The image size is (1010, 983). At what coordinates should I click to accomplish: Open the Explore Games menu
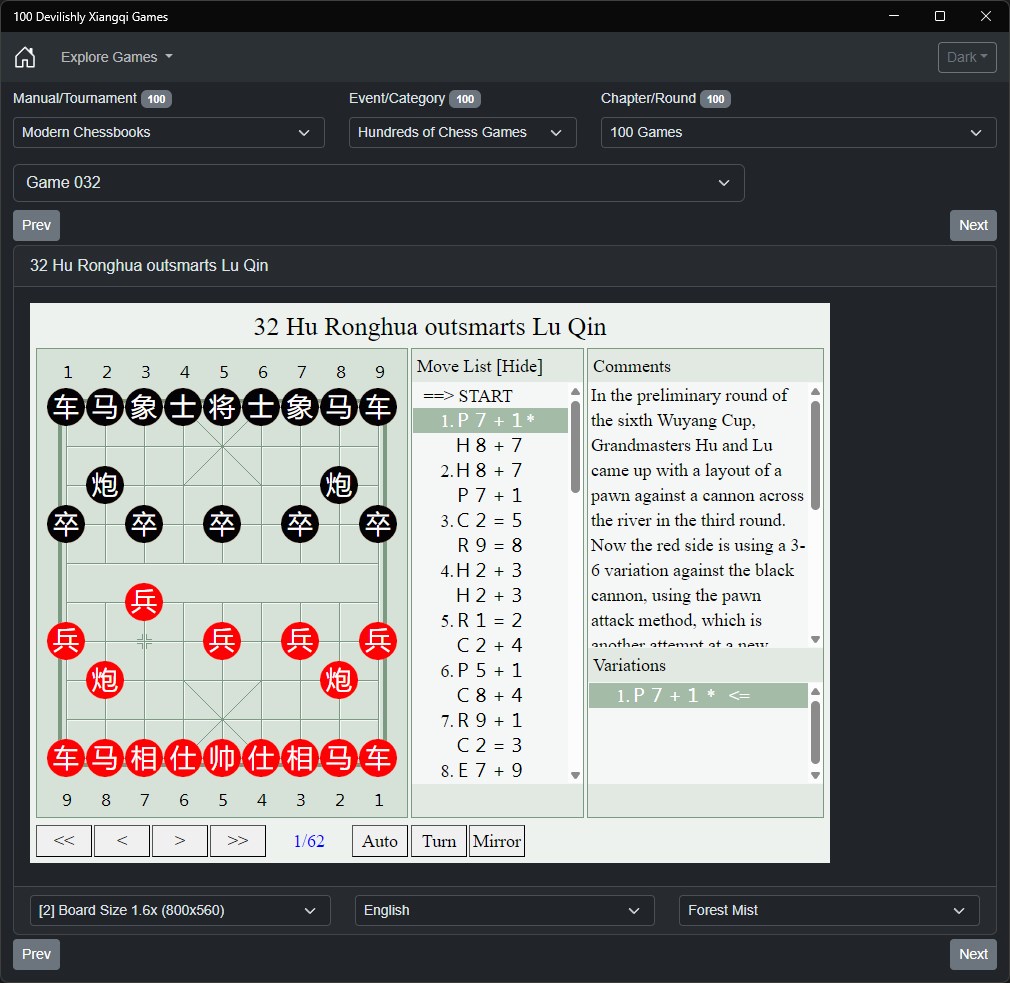point(117,57)
